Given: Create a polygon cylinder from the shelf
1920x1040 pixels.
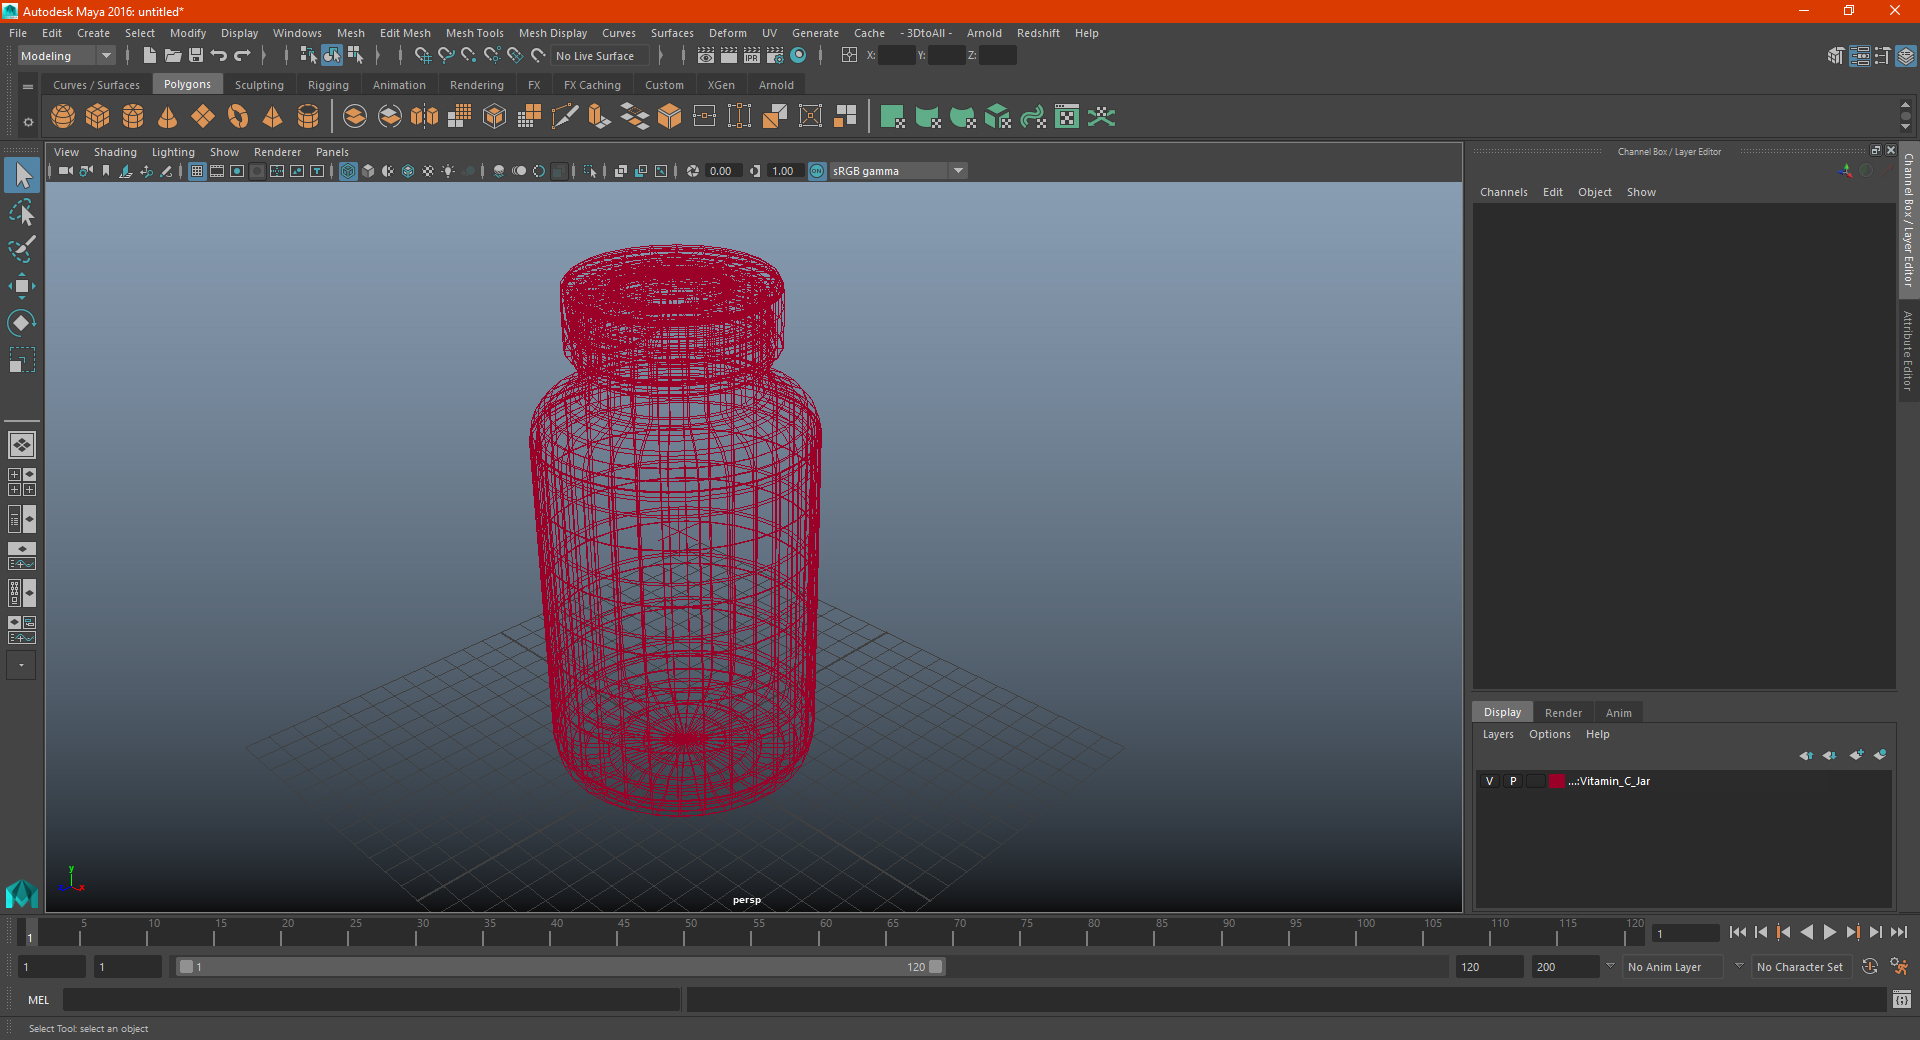Looking at the screenshot, I should point(133,117).
